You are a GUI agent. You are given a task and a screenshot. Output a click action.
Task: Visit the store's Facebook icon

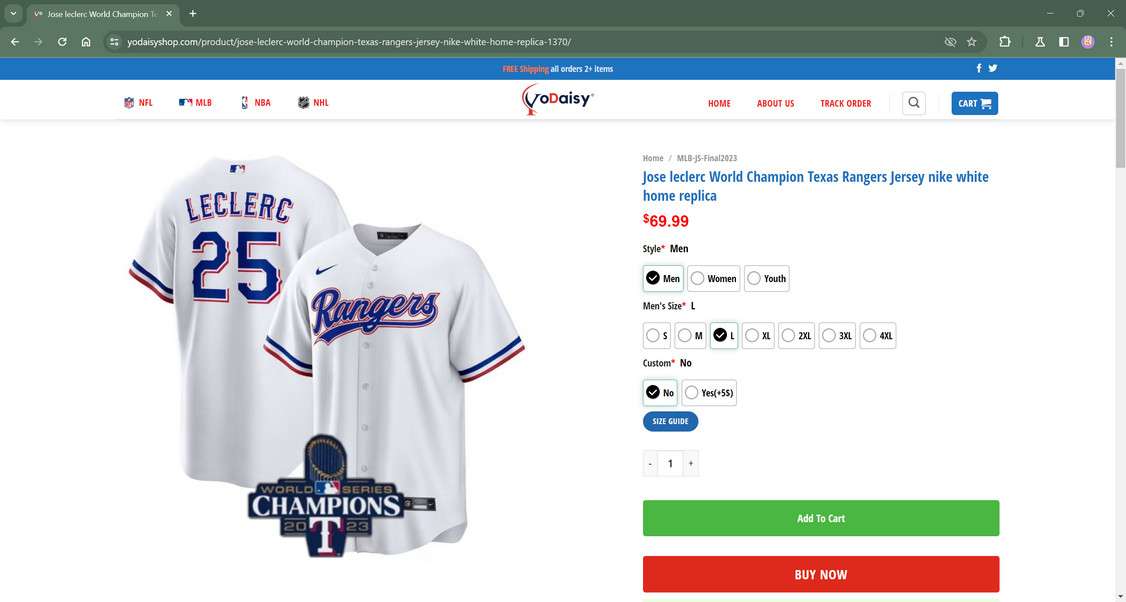(978, 68)
